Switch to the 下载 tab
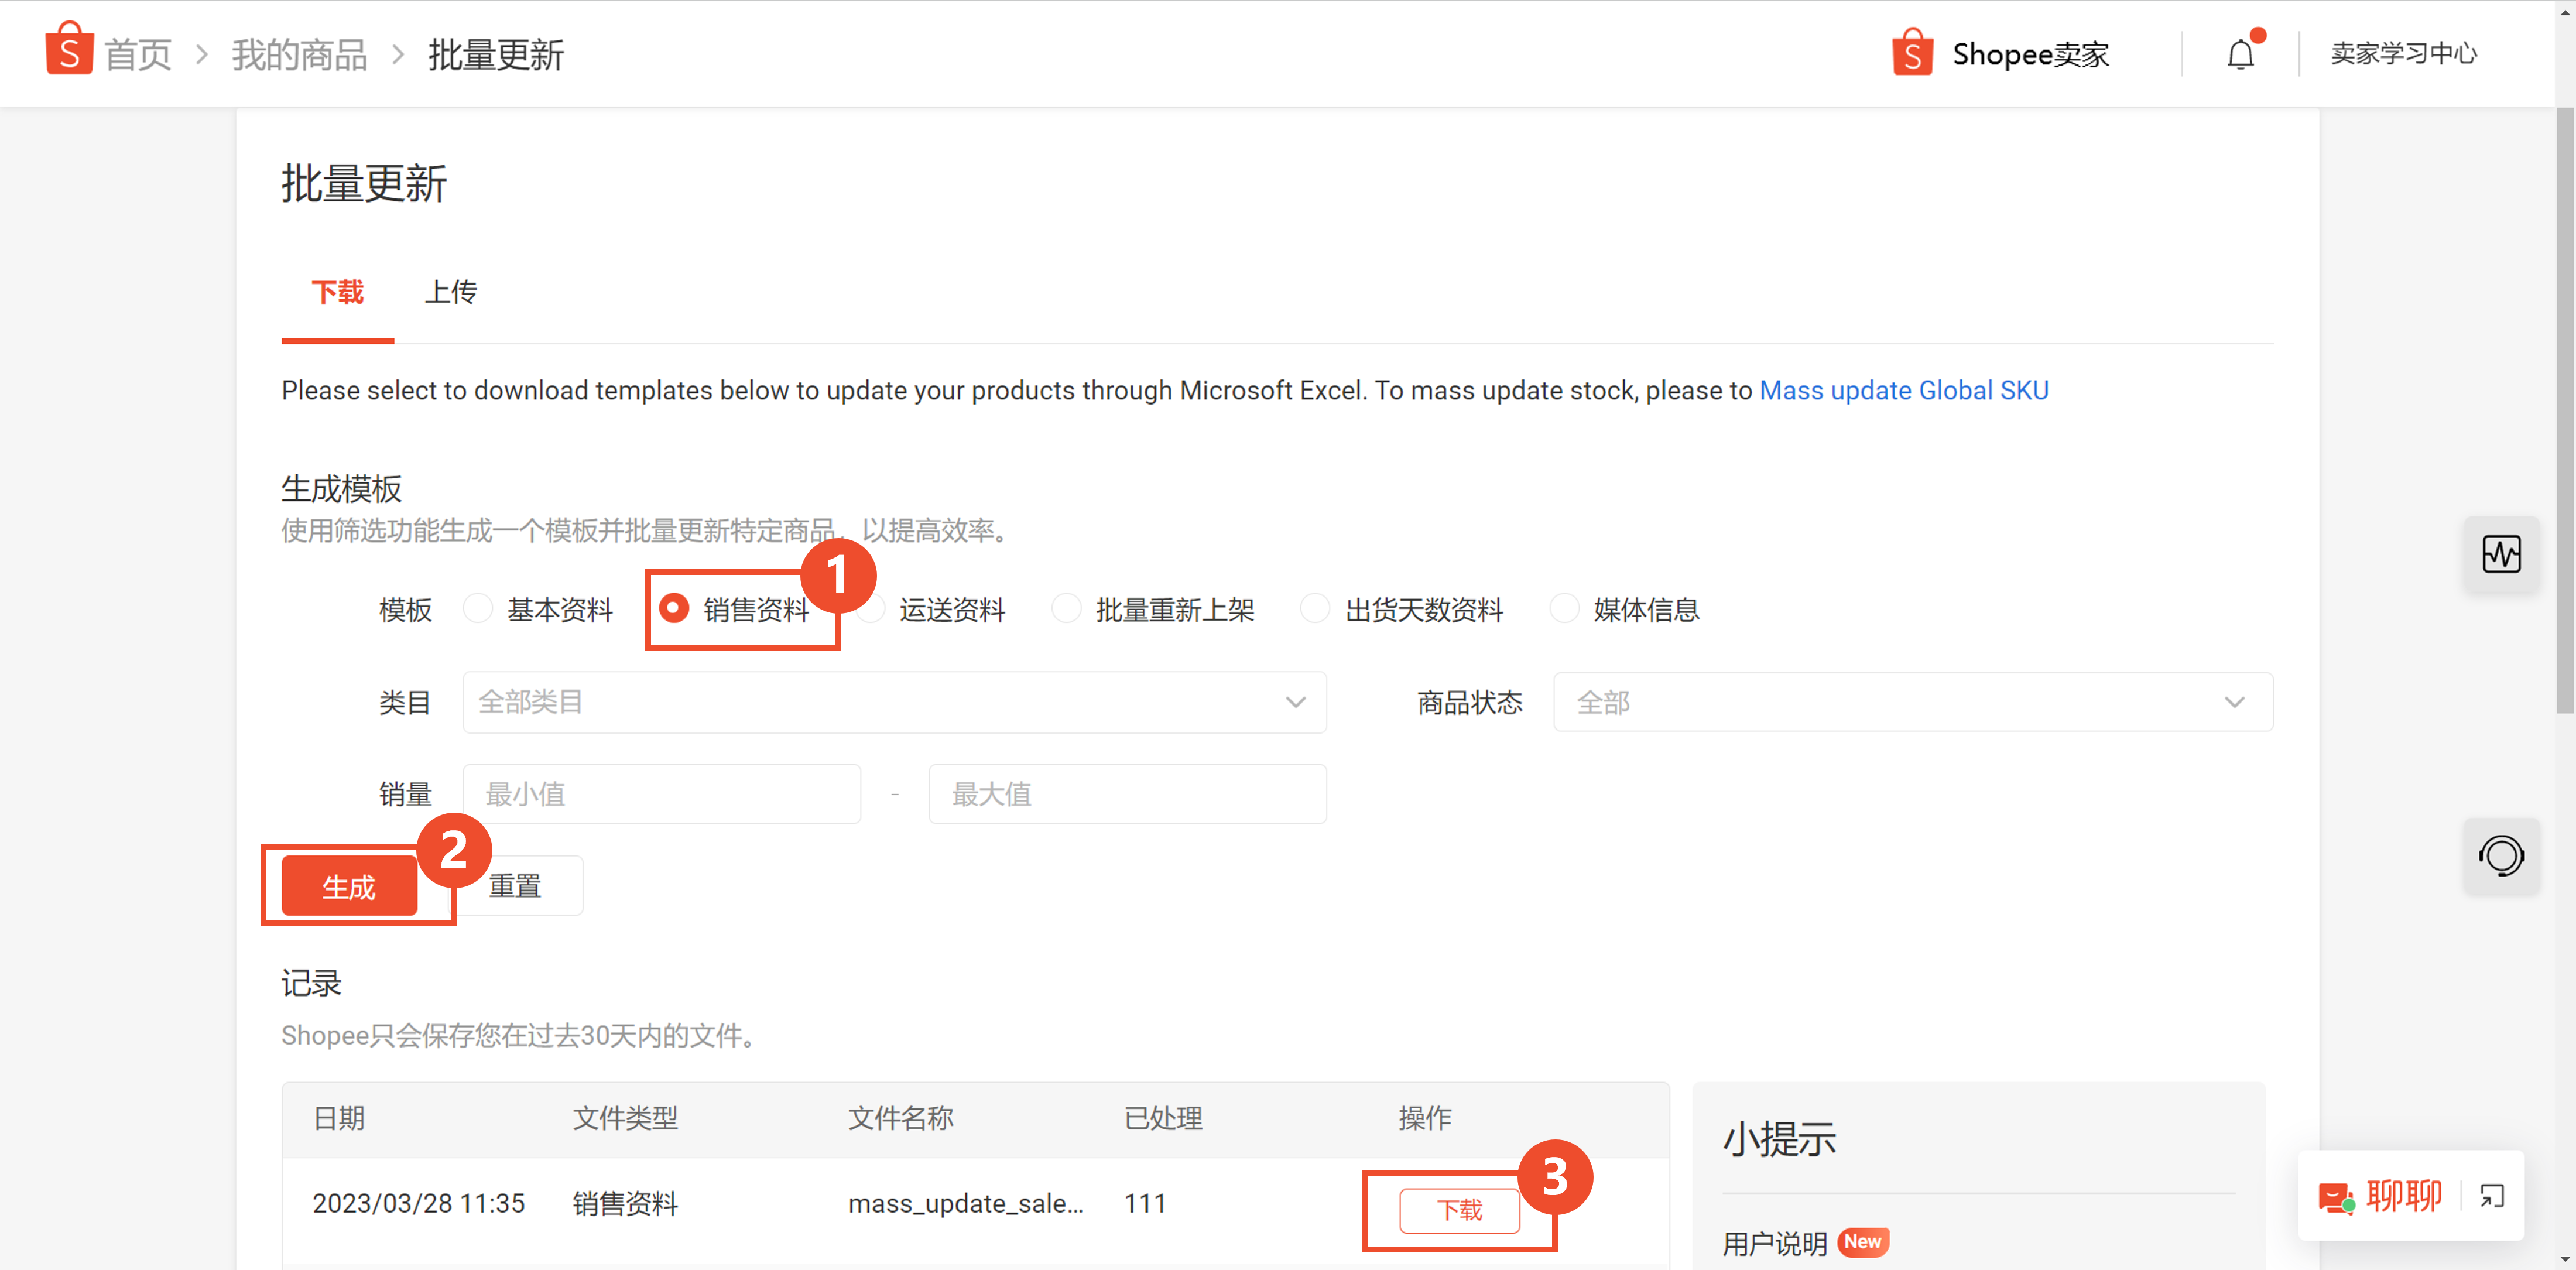The image size is (2576, 1270). point(337,292)
